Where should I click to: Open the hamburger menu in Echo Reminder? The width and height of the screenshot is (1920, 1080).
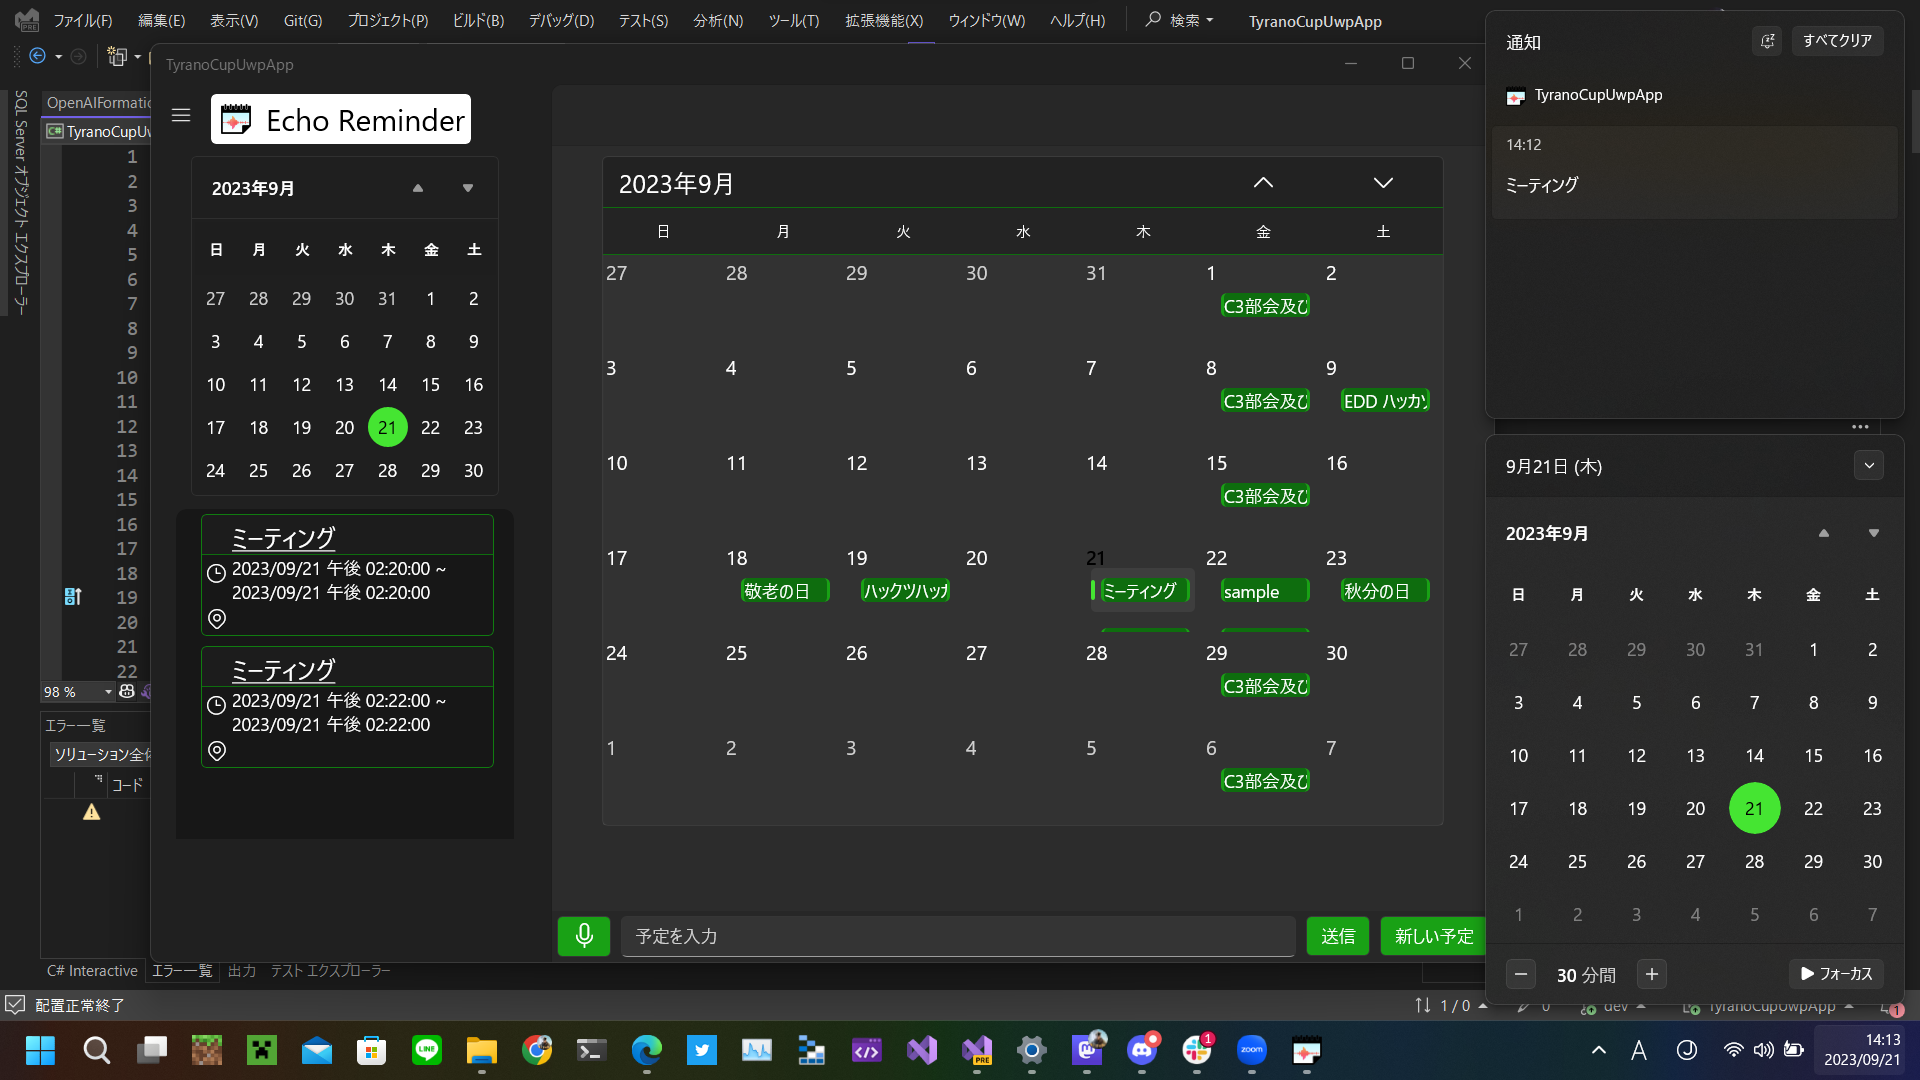tap(181, 116)
